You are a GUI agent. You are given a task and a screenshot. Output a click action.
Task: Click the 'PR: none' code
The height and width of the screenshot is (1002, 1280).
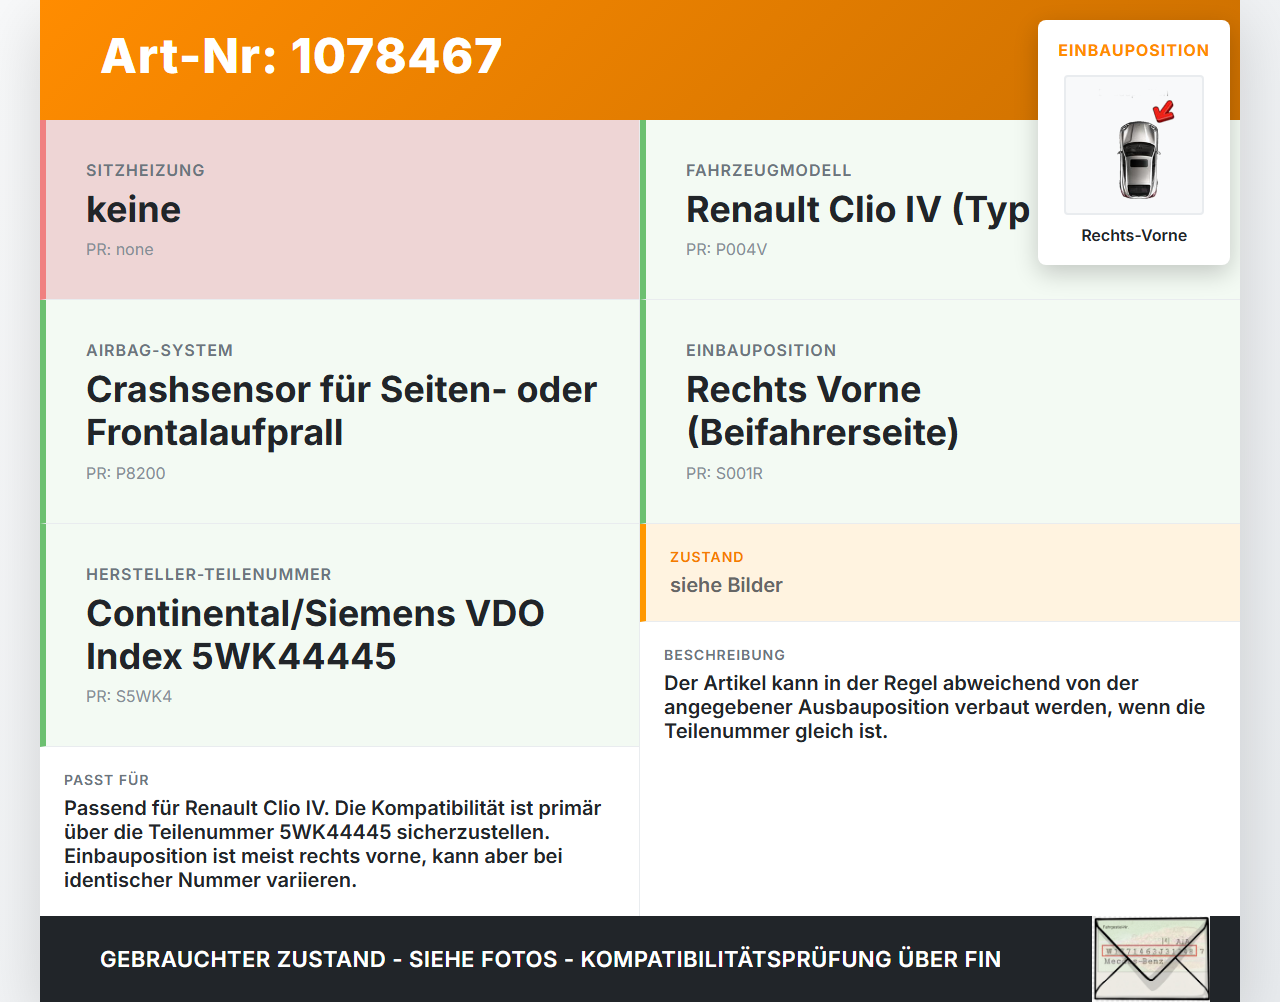[120, 249]
